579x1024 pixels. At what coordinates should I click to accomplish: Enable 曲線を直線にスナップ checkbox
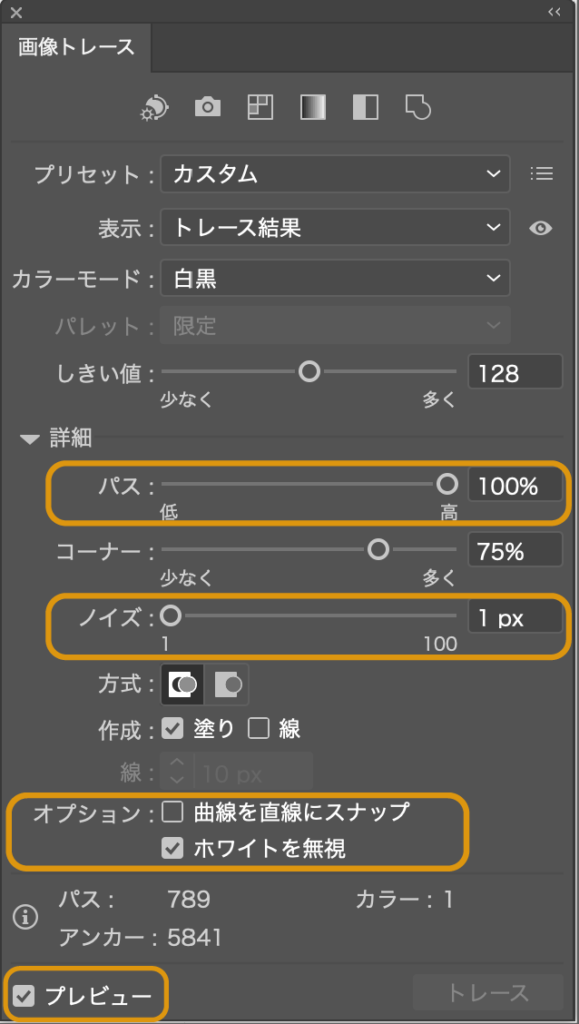(172, 812)
